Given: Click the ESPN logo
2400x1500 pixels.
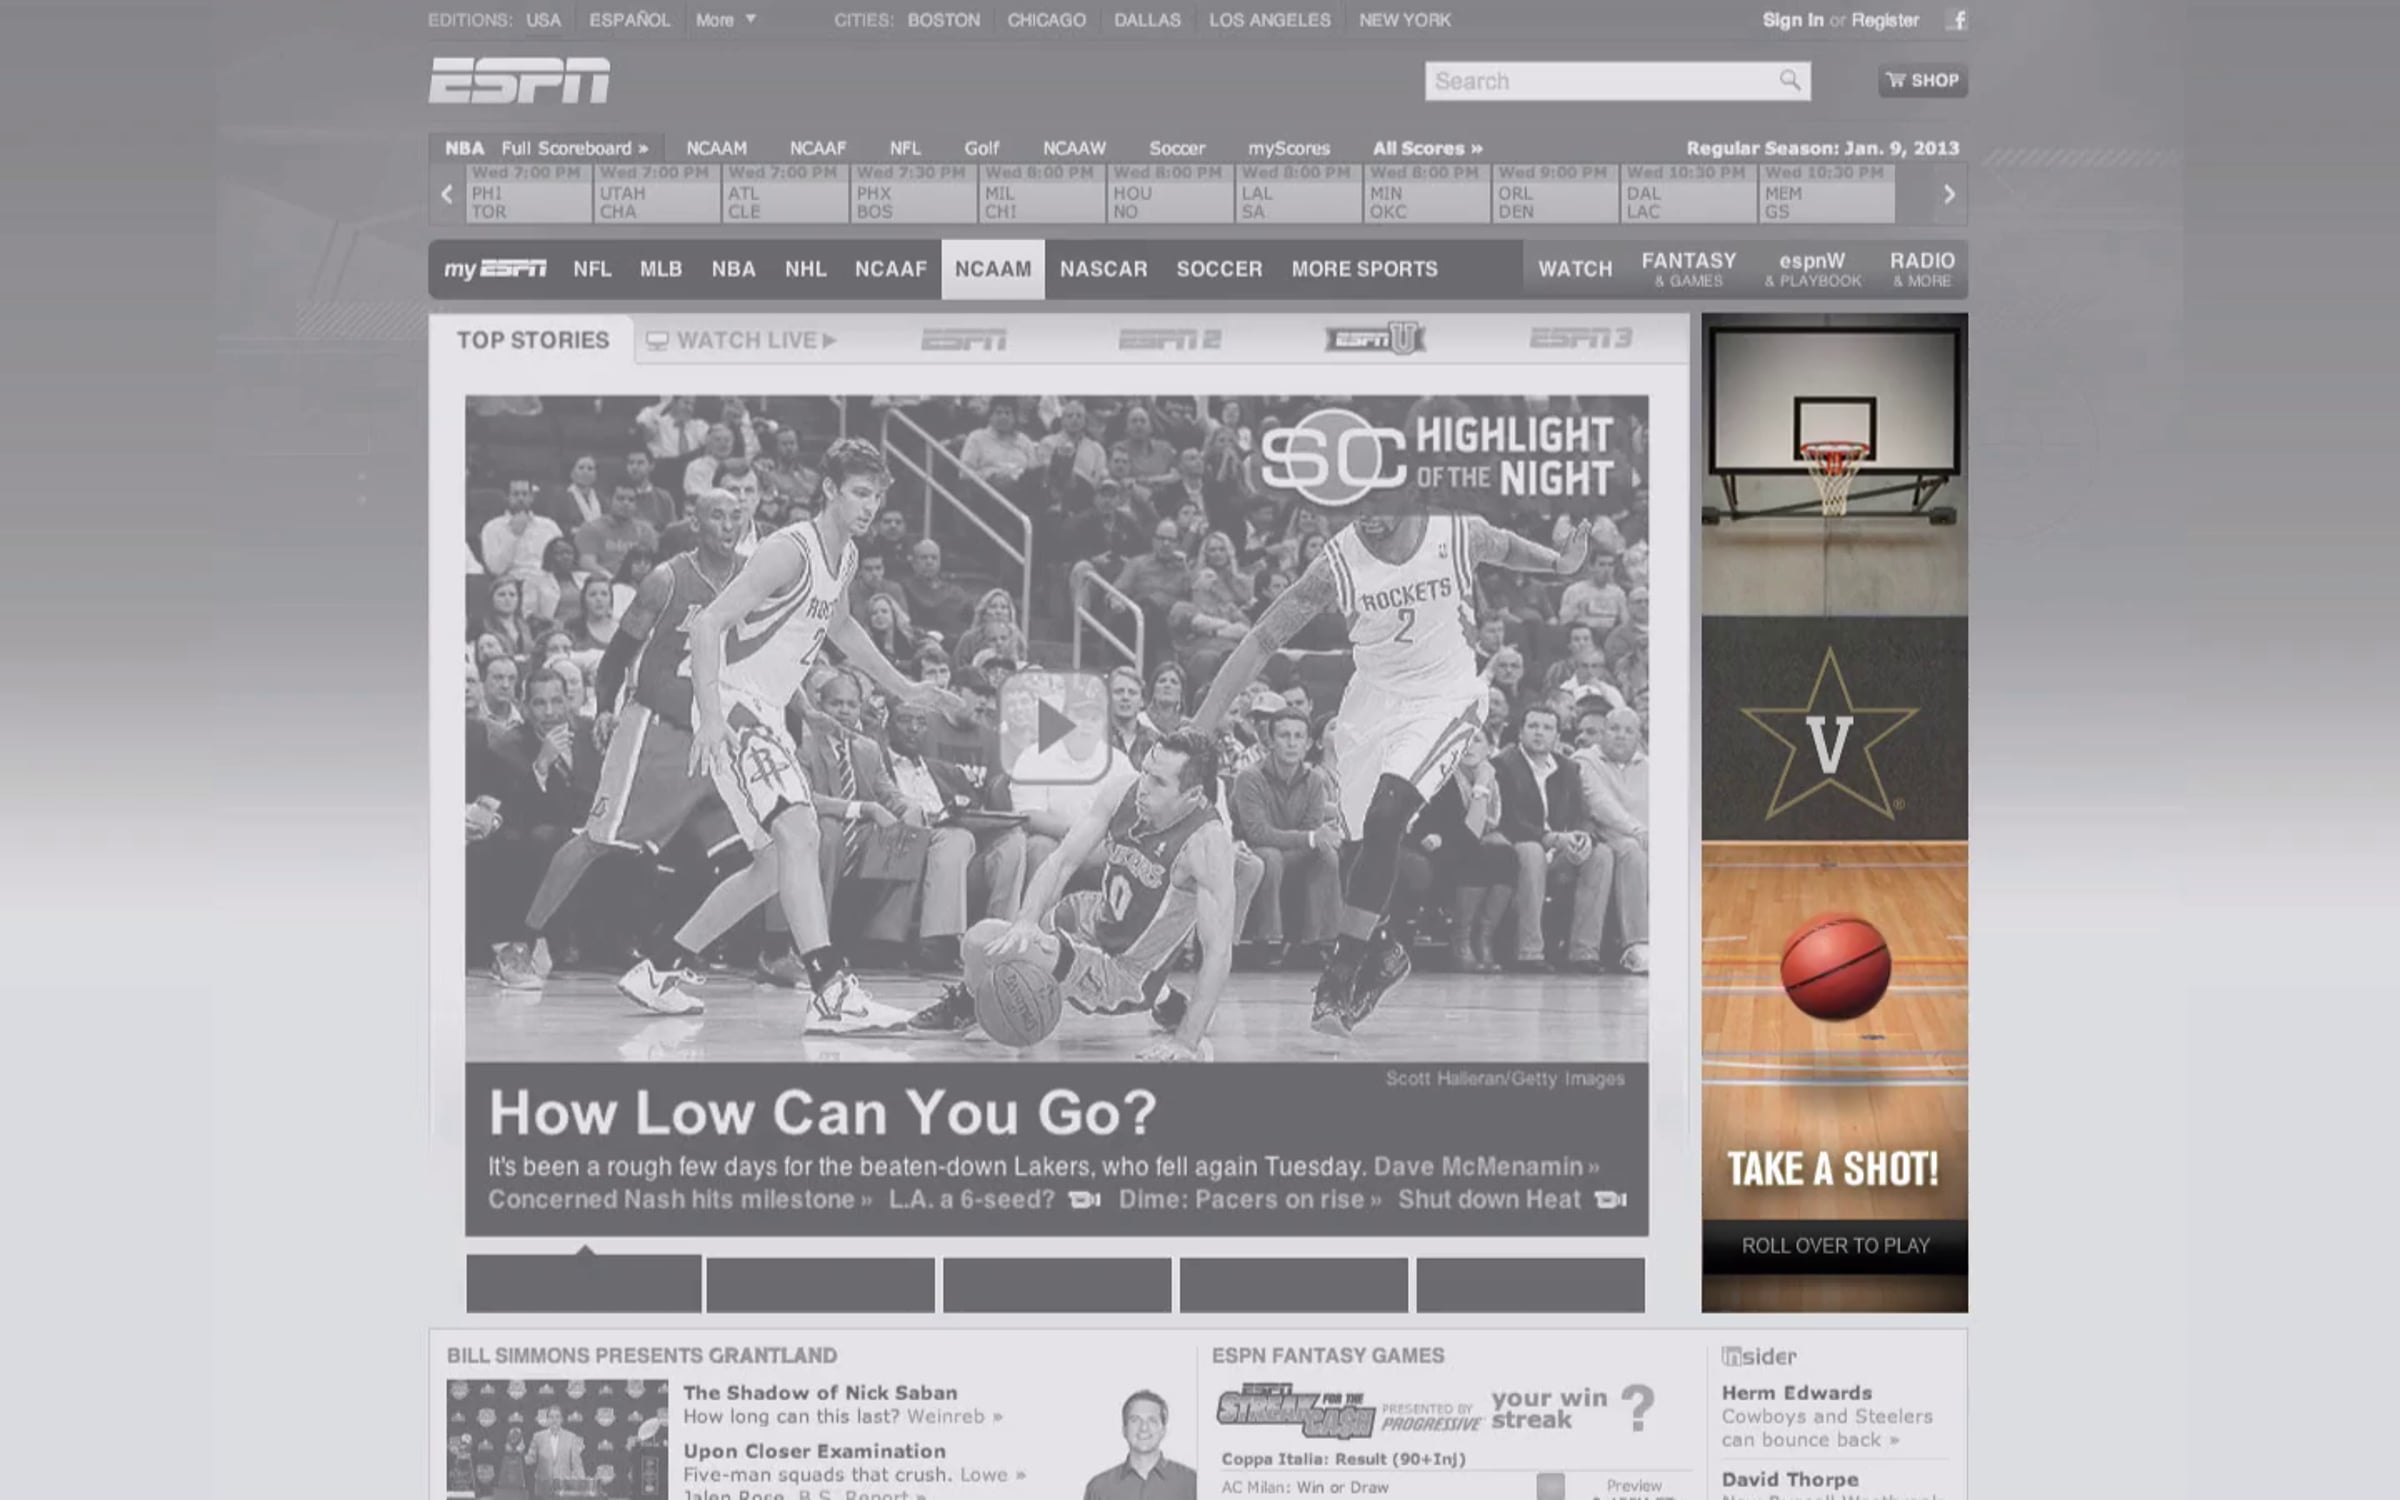Looking at the screenshot, I should click(519, 80).
